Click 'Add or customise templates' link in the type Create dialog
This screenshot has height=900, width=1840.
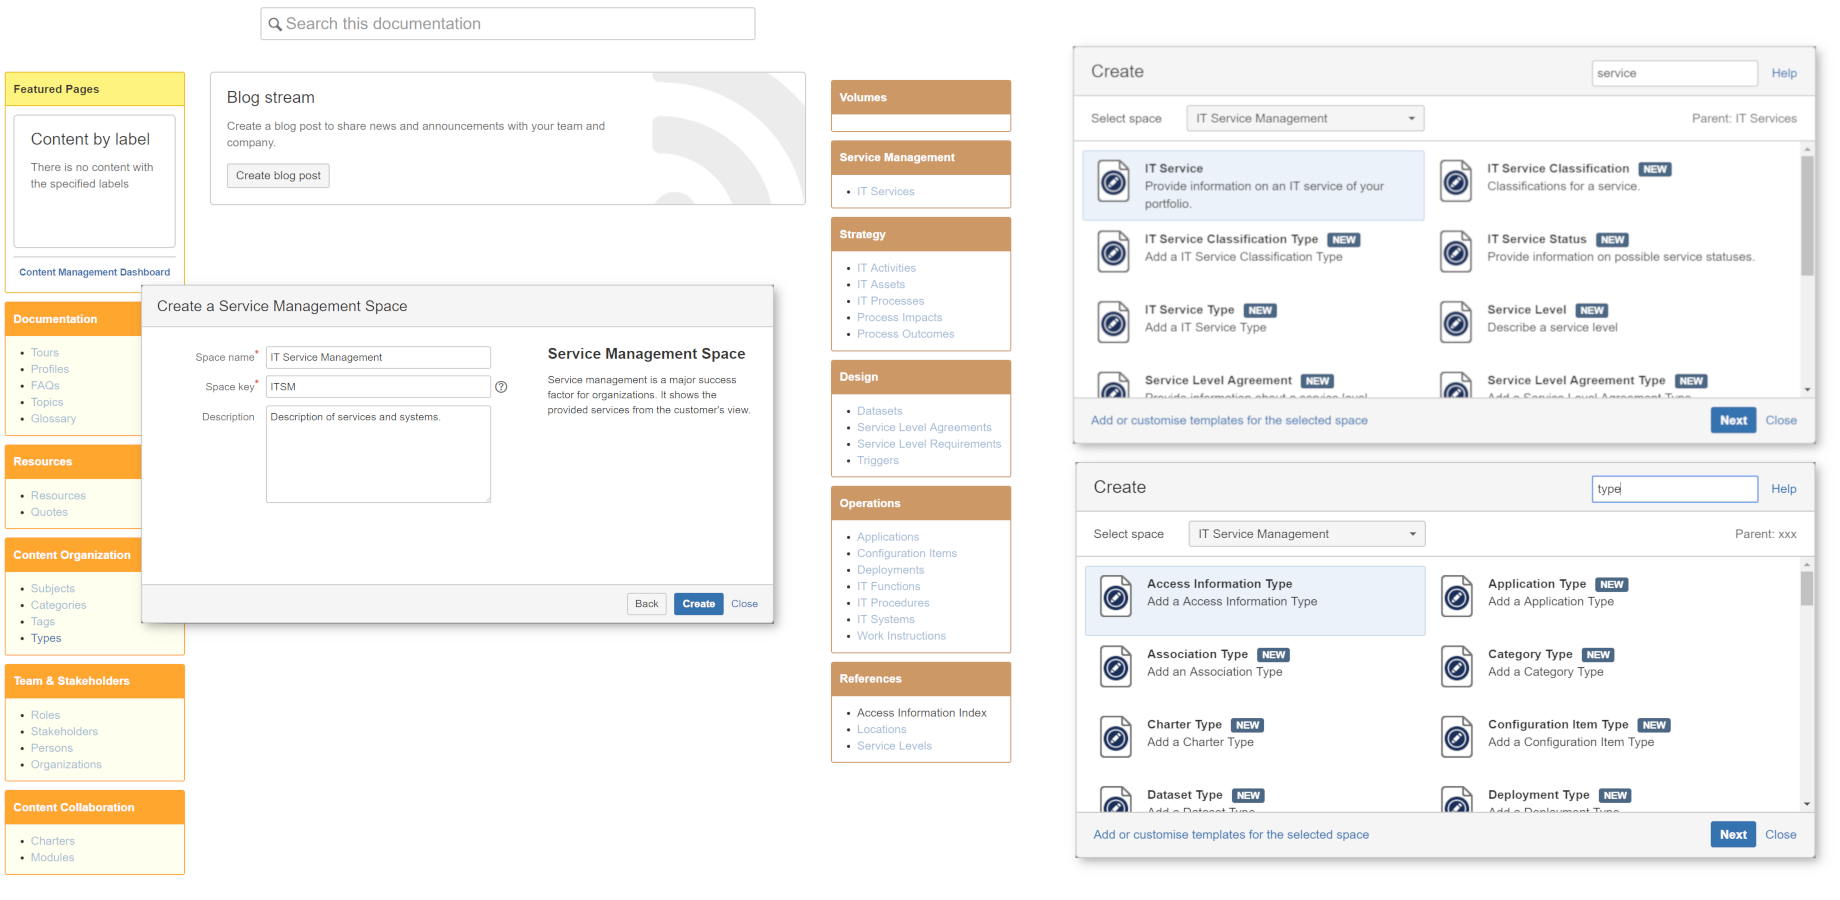1231,834
